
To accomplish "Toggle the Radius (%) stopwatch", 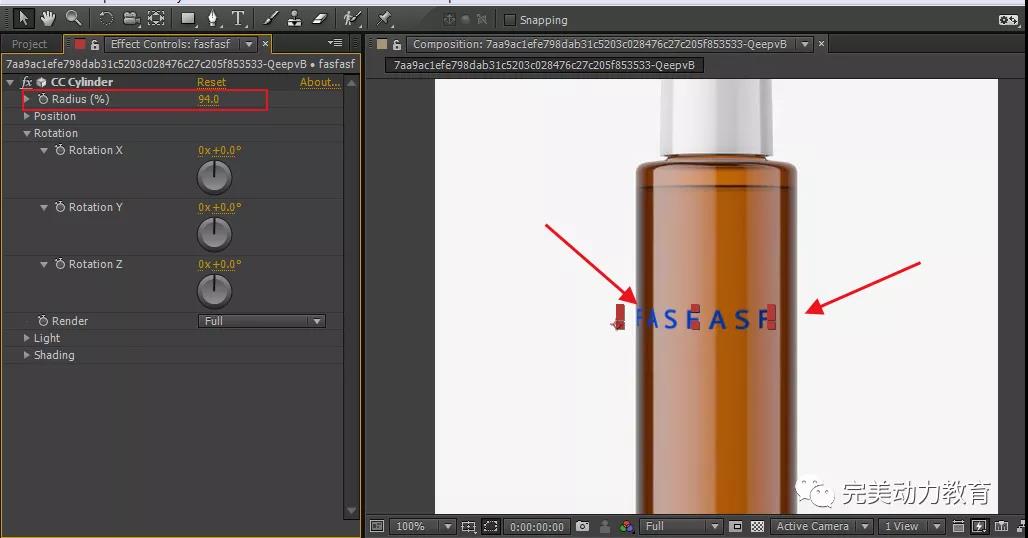I will (43, 99).
